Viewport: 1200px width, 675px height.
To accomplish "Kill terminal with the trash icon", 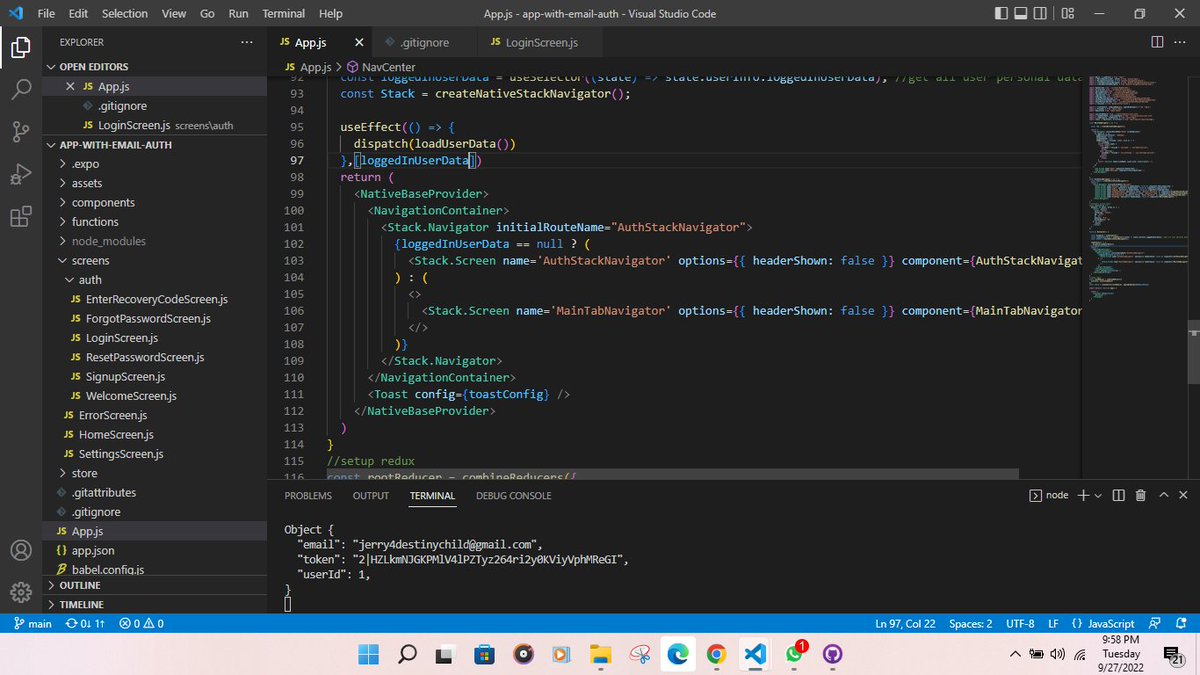I will click(1140, 495).
